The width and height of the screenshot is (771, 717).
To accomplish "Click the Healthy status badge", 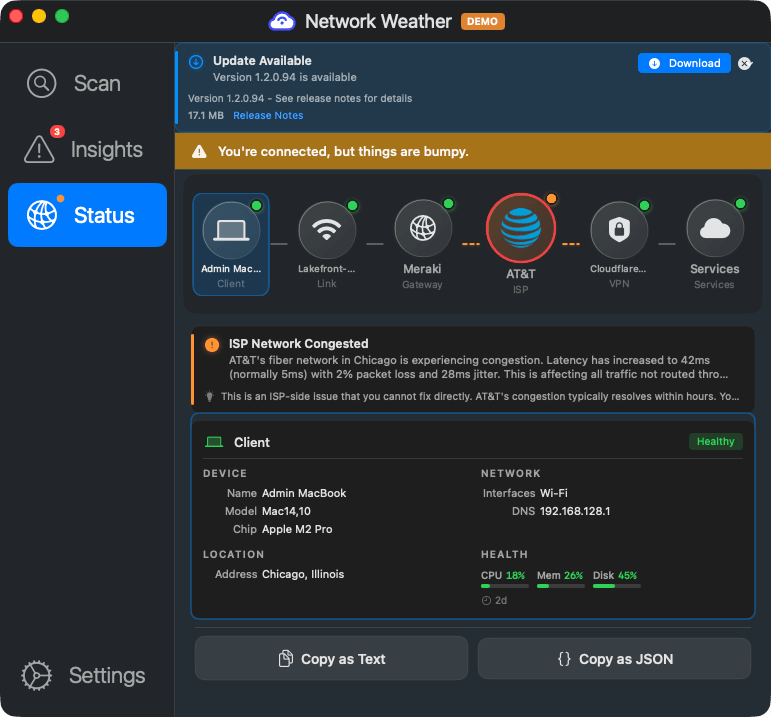I will (715, 442).
